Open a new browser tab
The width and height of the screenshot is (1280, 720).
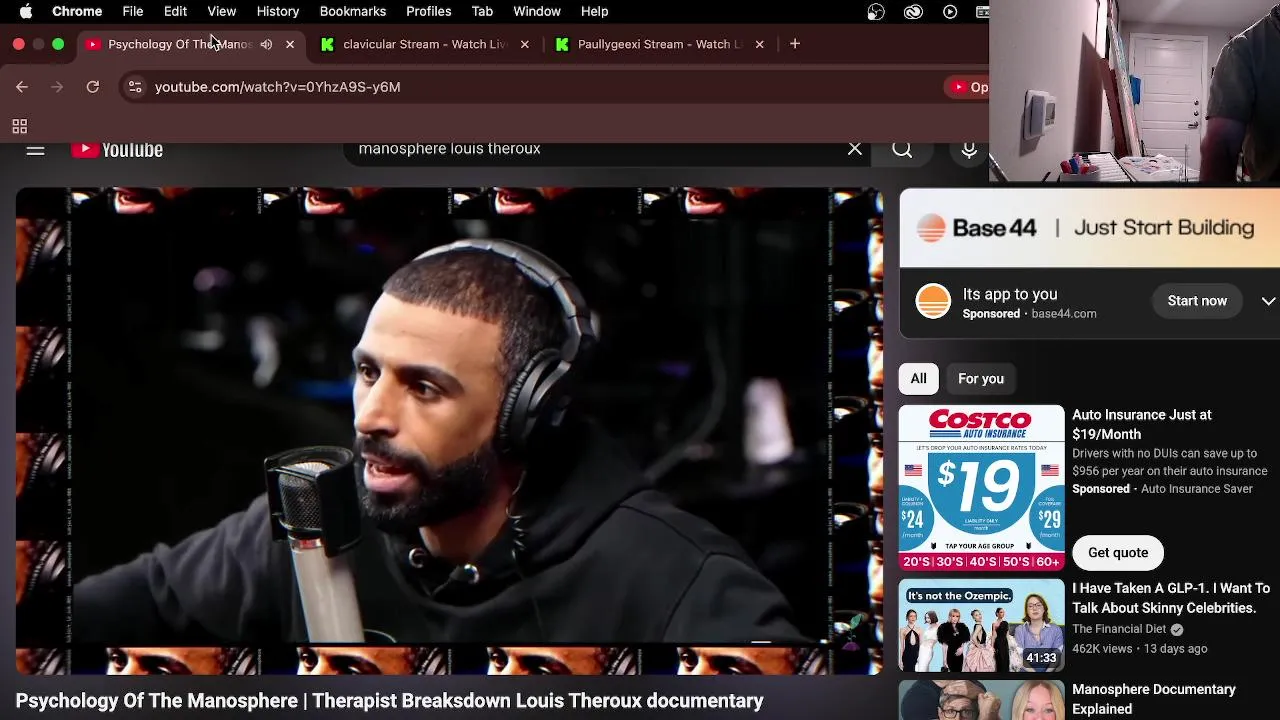pyautogui.click(x=795, y=44)
